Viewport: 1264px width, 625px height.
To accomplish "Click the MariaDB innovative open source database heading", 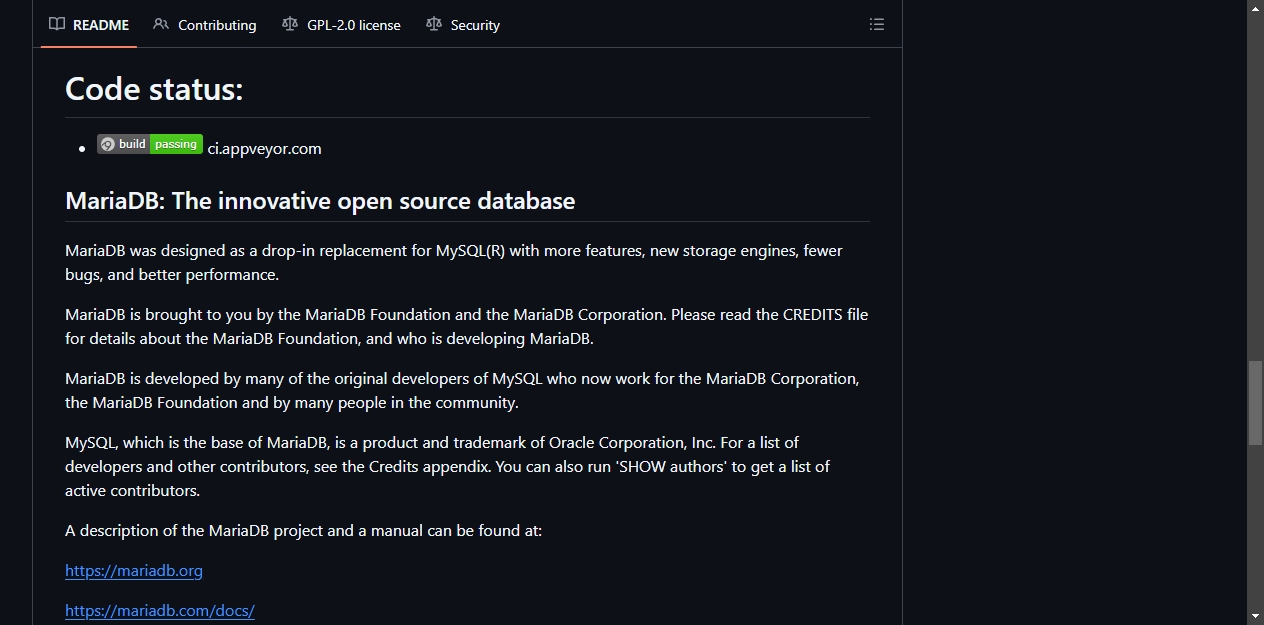I will pos(320,201).
